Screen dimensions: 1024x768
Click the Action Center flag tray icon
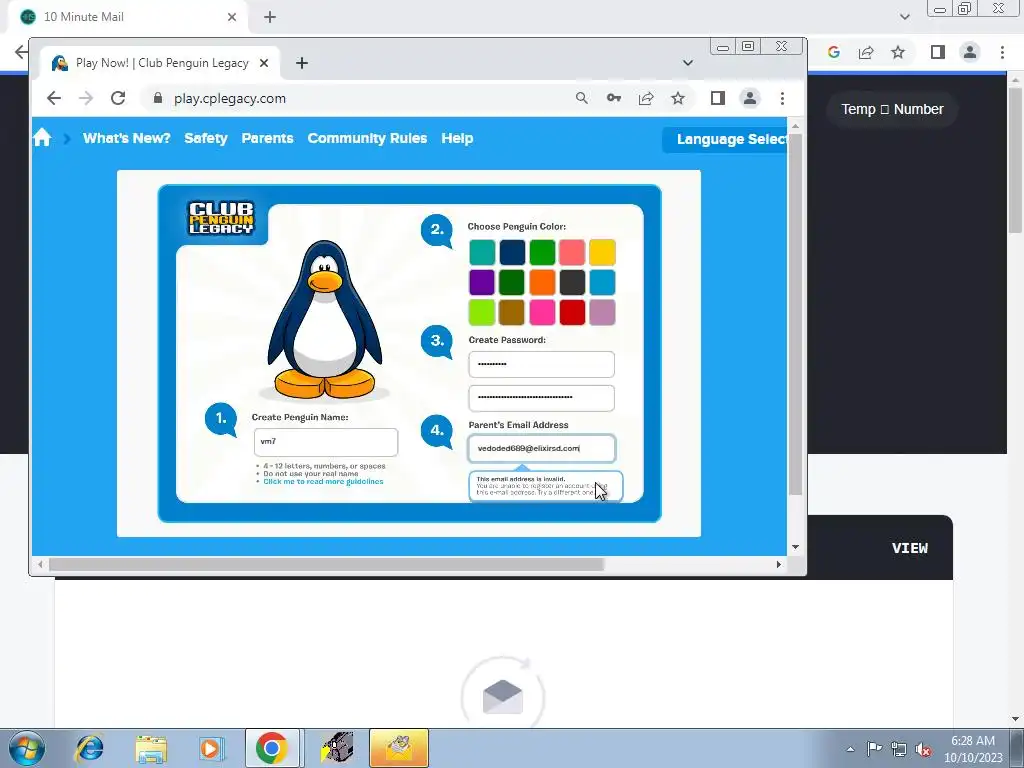click(874, 749)
